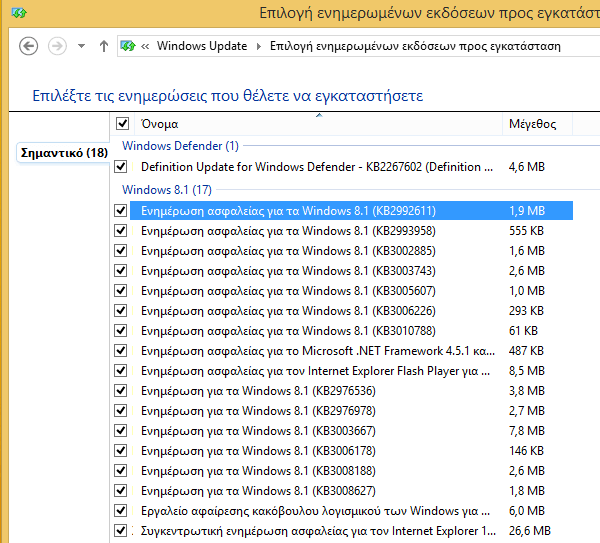Select row Definition Update for Windows Defender - KB2267602
600x543 pixels.
tap(351, 167)
